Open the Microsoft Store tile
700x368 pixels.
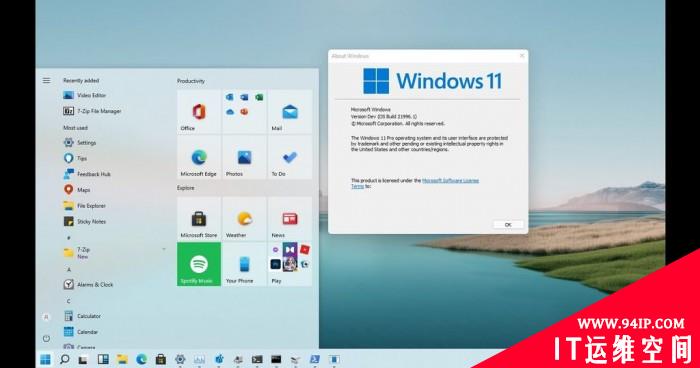[199, 219]
